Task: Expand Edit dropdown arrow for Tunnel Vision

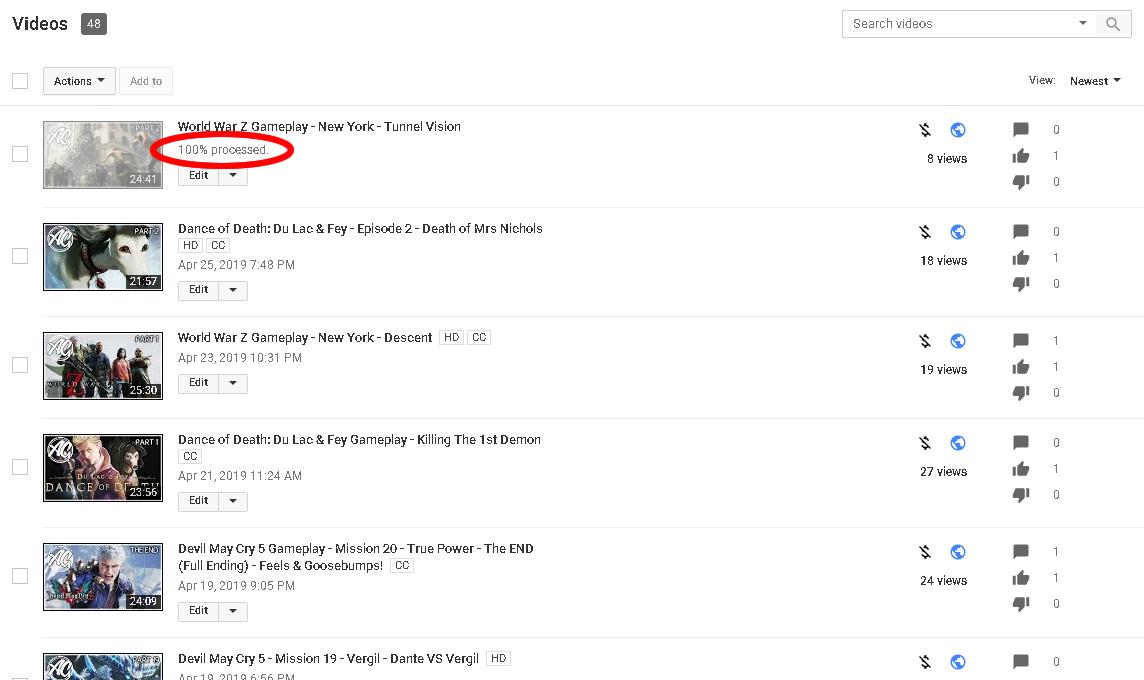Action: [233, 175]
